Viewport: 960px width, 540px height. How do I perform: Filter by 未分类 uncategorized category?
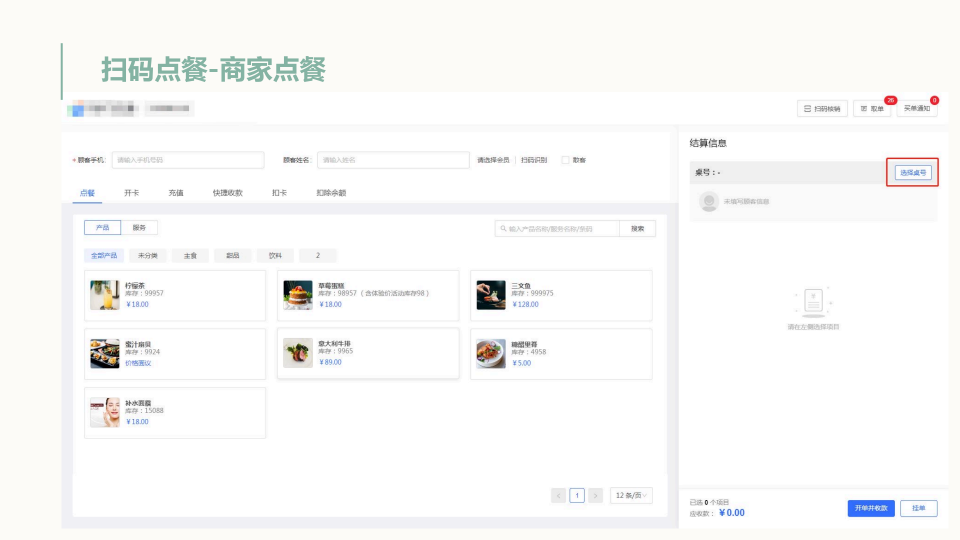148,255
